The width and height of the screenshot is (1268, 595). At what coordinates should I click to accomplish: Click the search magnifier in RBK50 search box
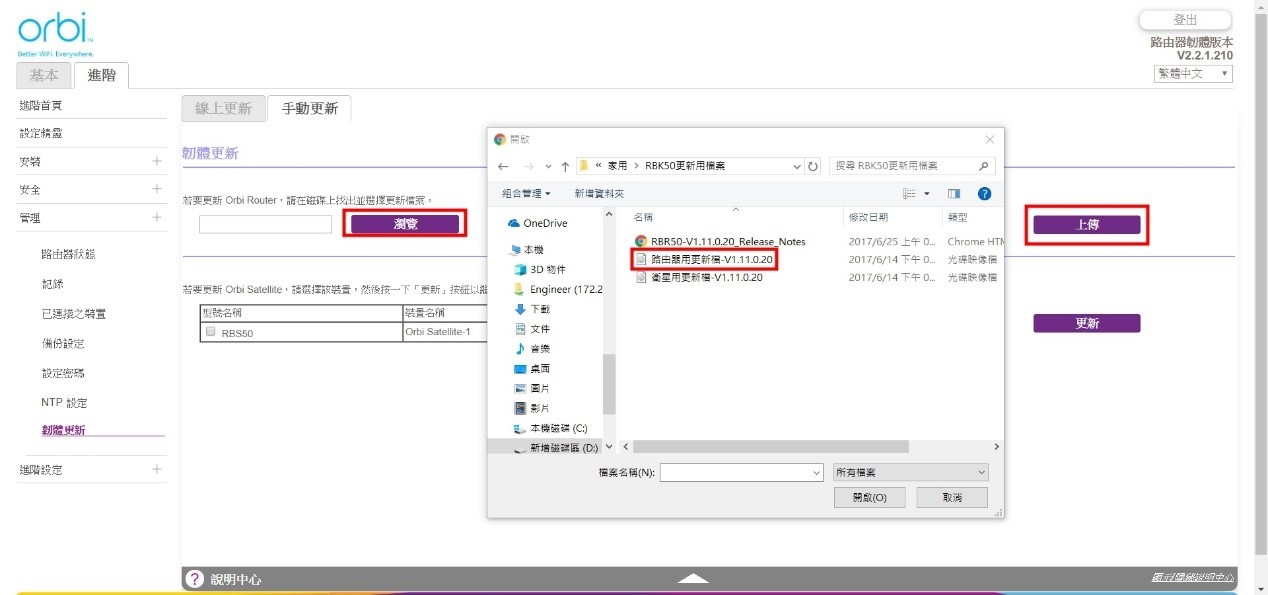(x=984, y=166)
